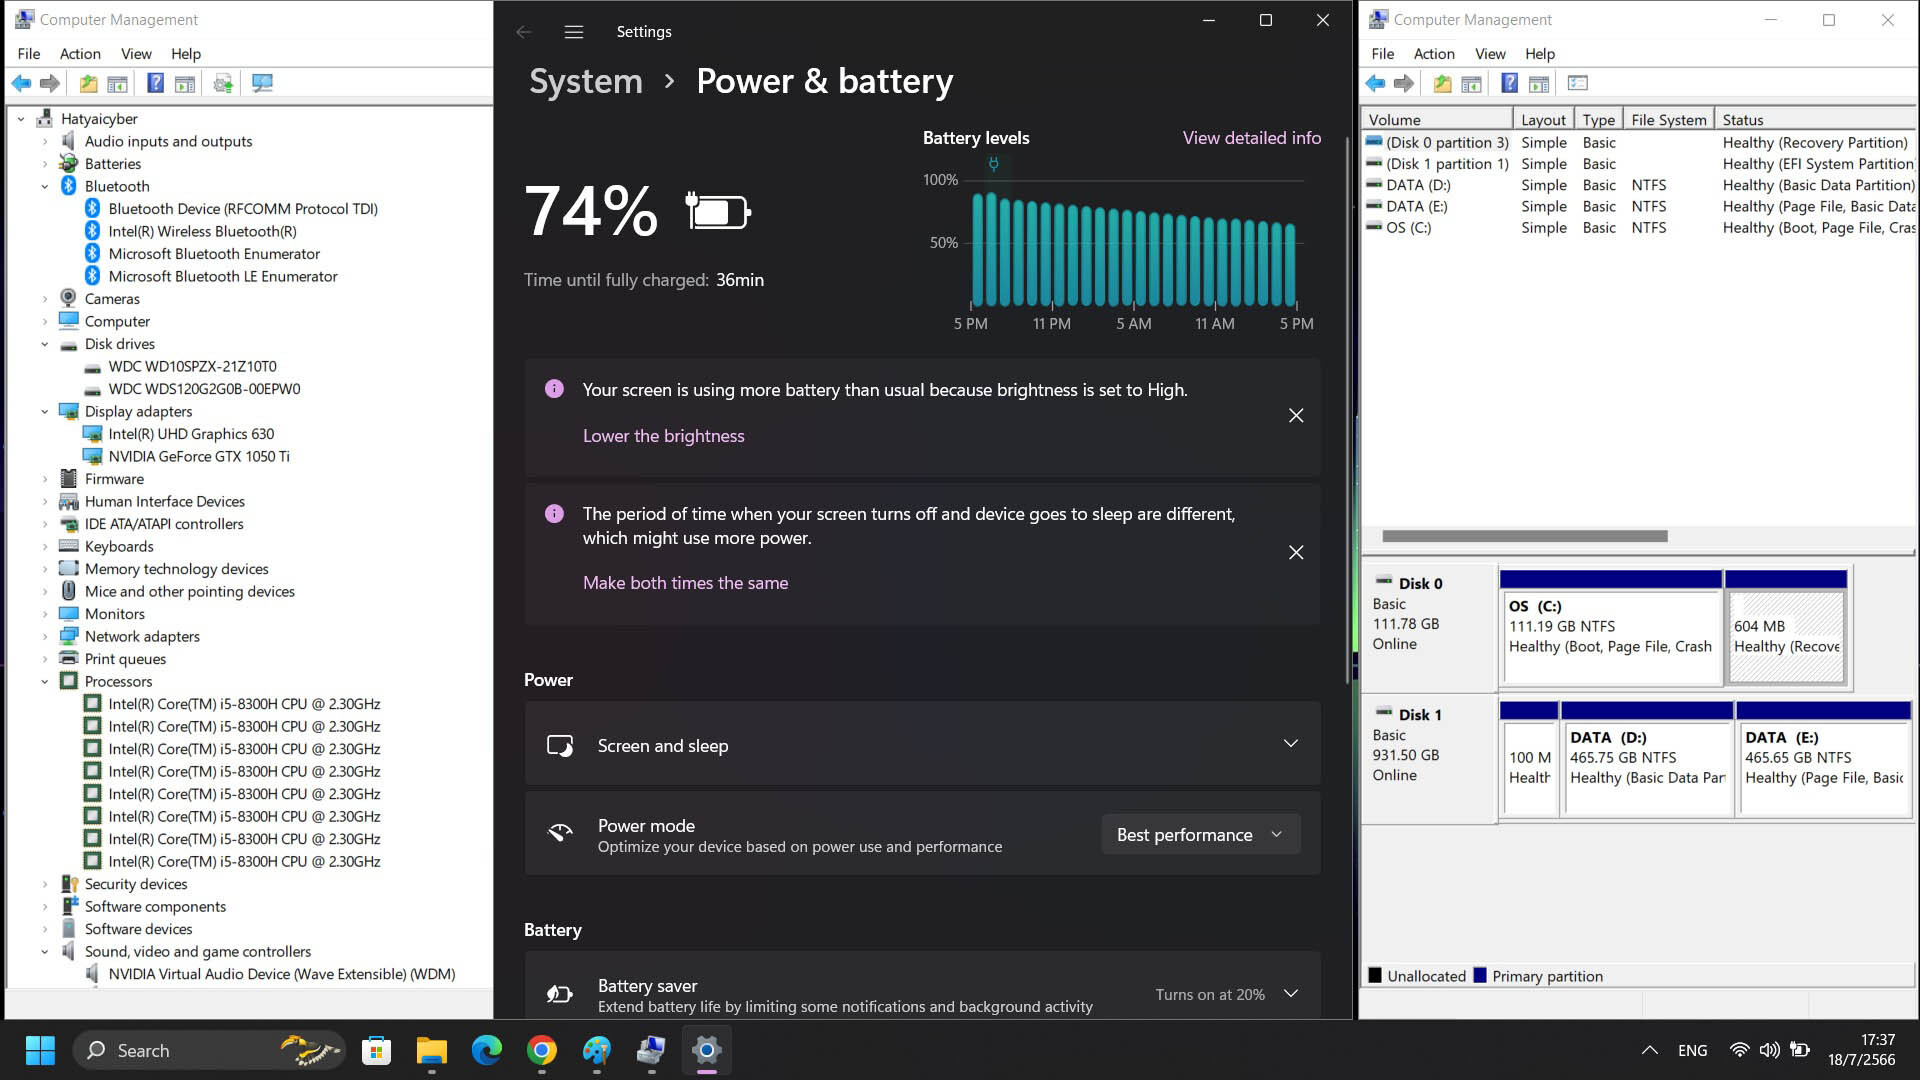The height and width of the screenshot is (1080, 1920).
Task: Click 'View detailed info' link
Action: (1252, 138)
